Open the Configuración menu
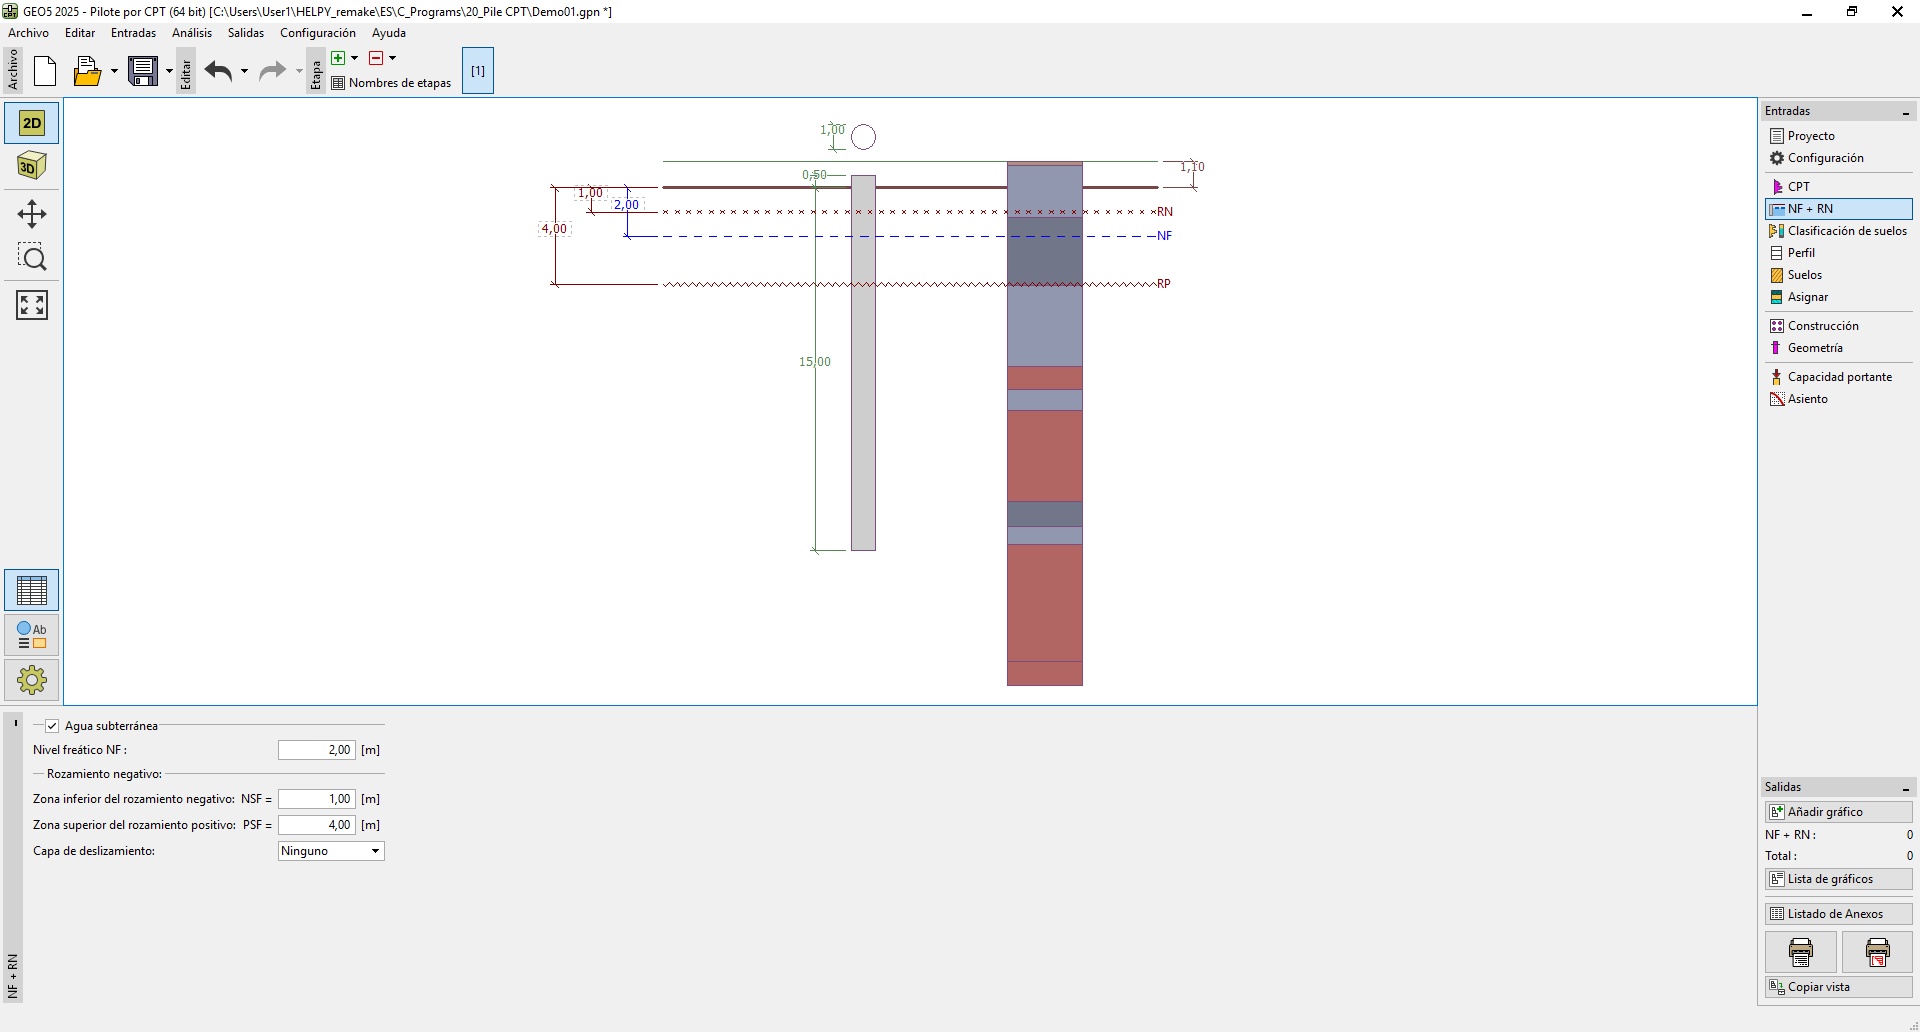The width and height of the screenshot is (1920, 1032). (x=317, y=33)
